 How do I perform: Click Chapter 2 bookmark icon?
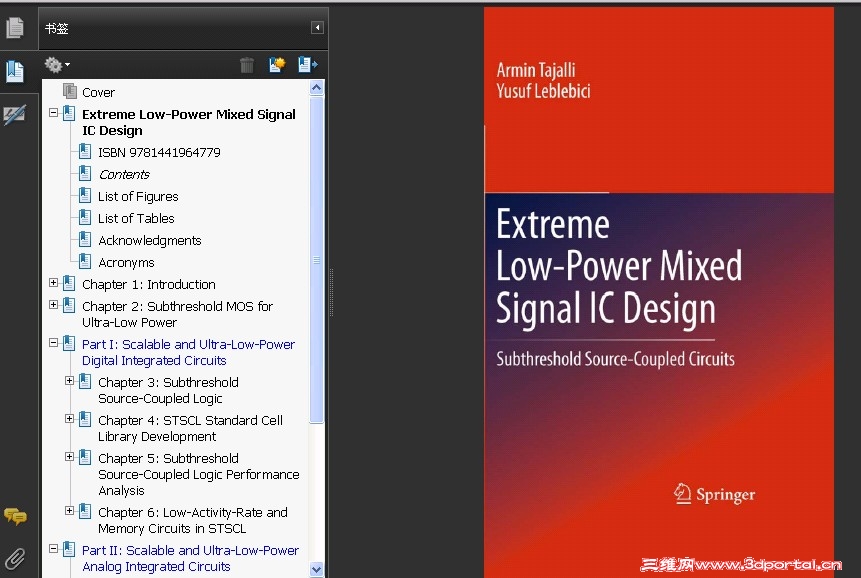click(x=69, y=305)
